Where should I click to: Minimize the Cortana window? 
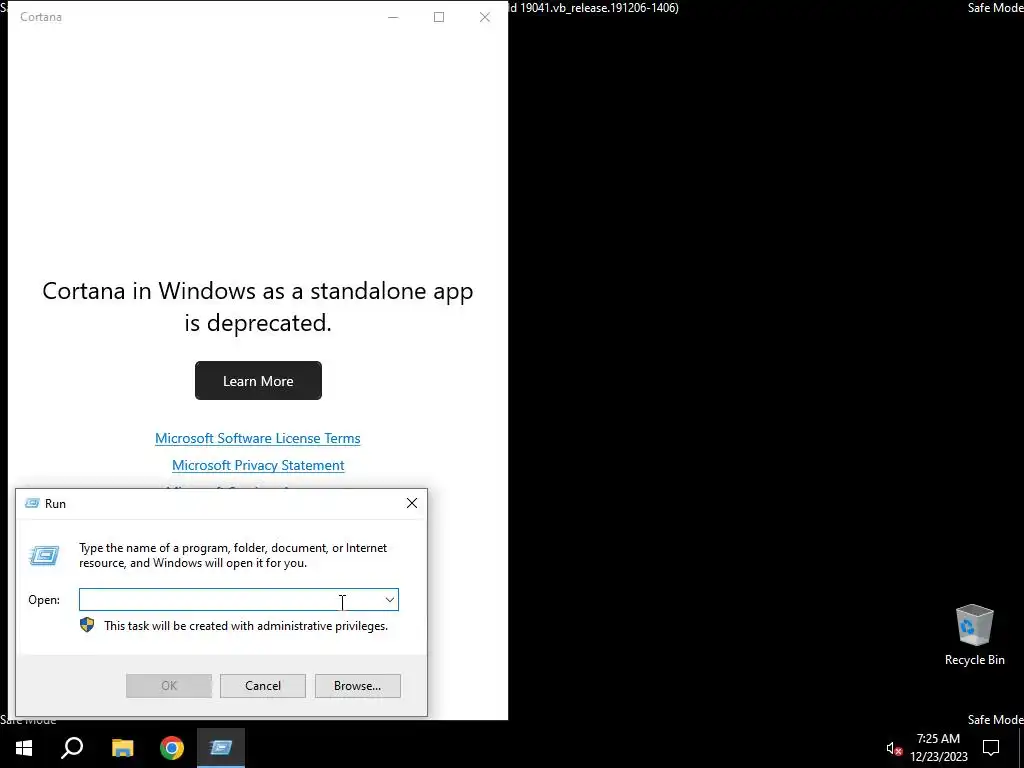393,17
